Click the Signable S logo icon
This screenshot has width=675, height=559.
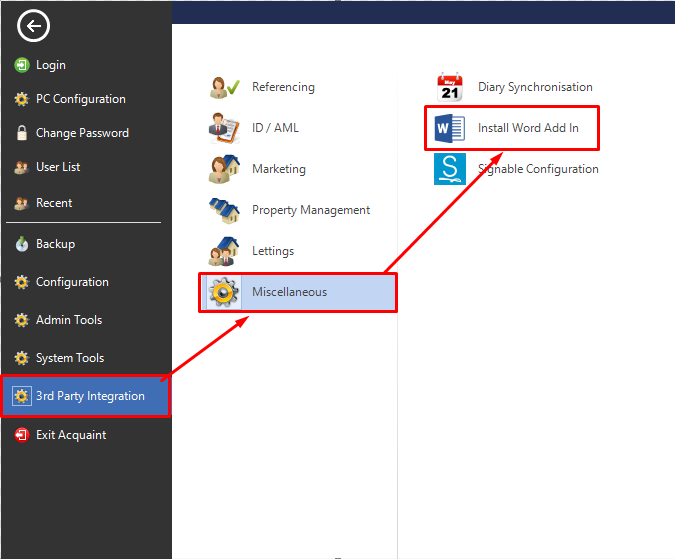450,169
